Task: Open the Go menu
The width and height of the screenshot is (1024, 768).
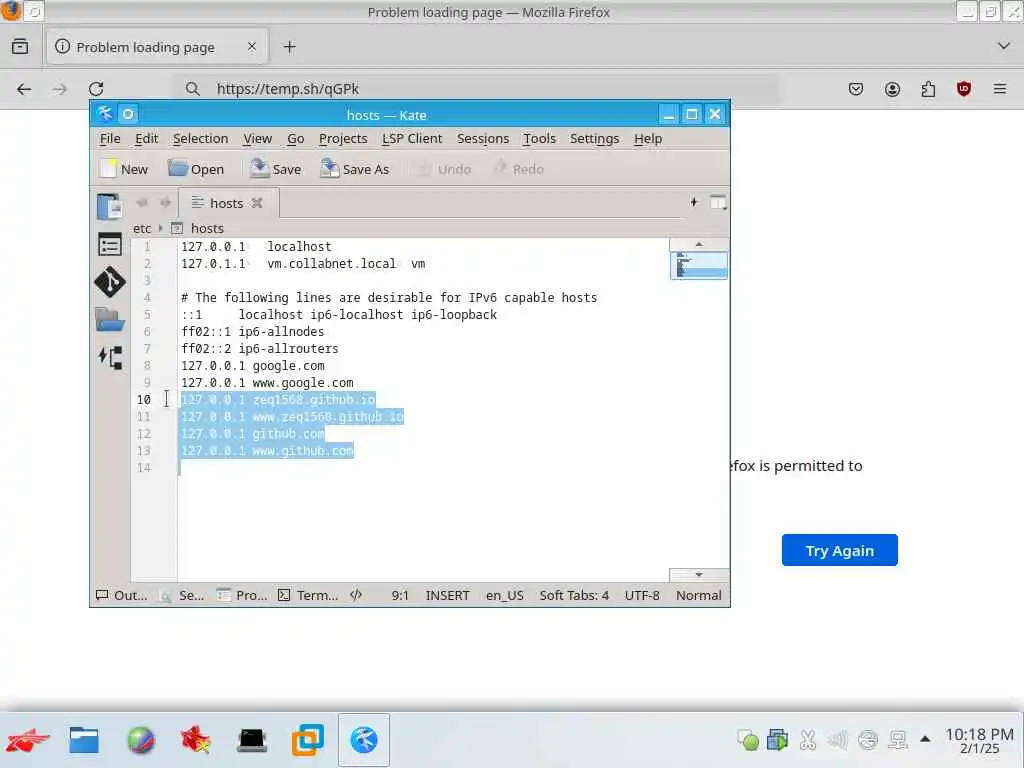Action: click(x=295, y=138)
